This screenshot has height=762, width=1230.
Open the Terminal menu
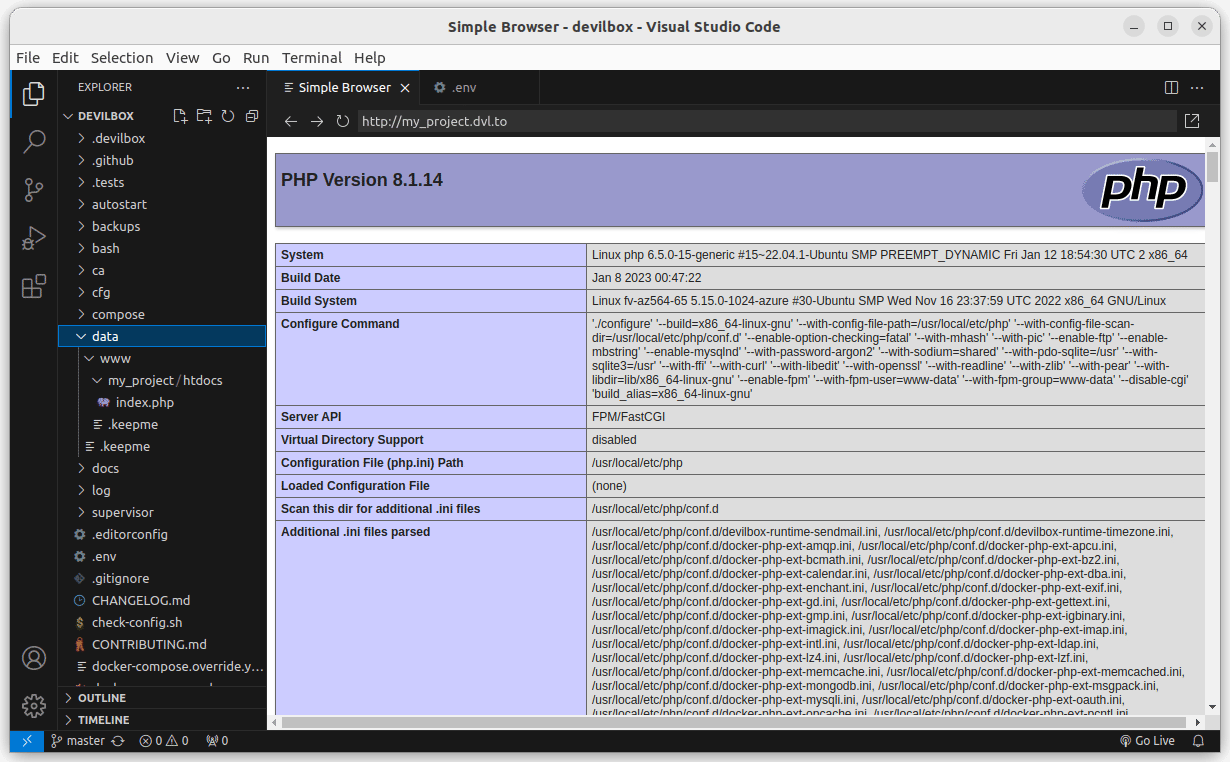311,57
